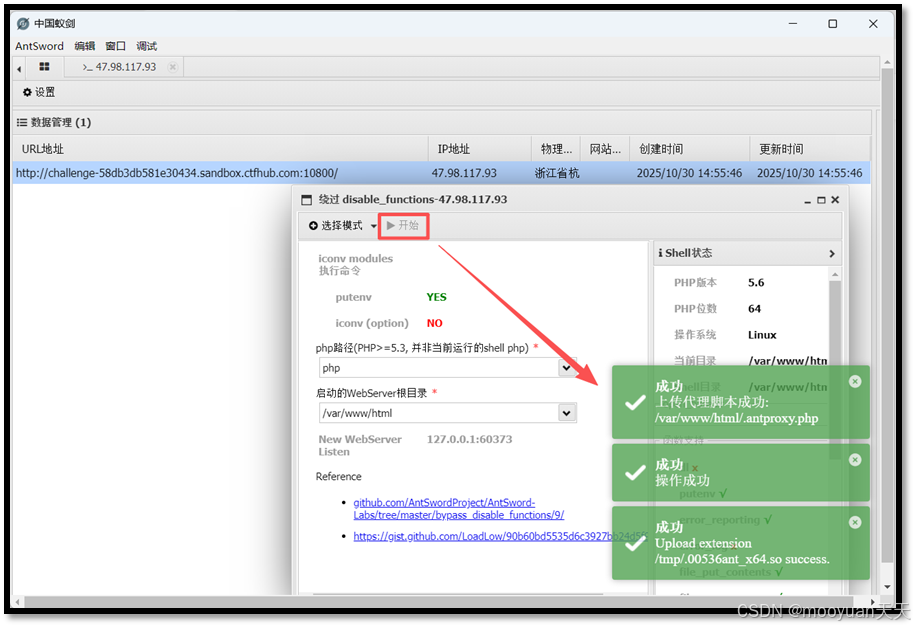Open the 窗口 menu
The height and width of the screenshot is (627, 915).
point(116,46)
